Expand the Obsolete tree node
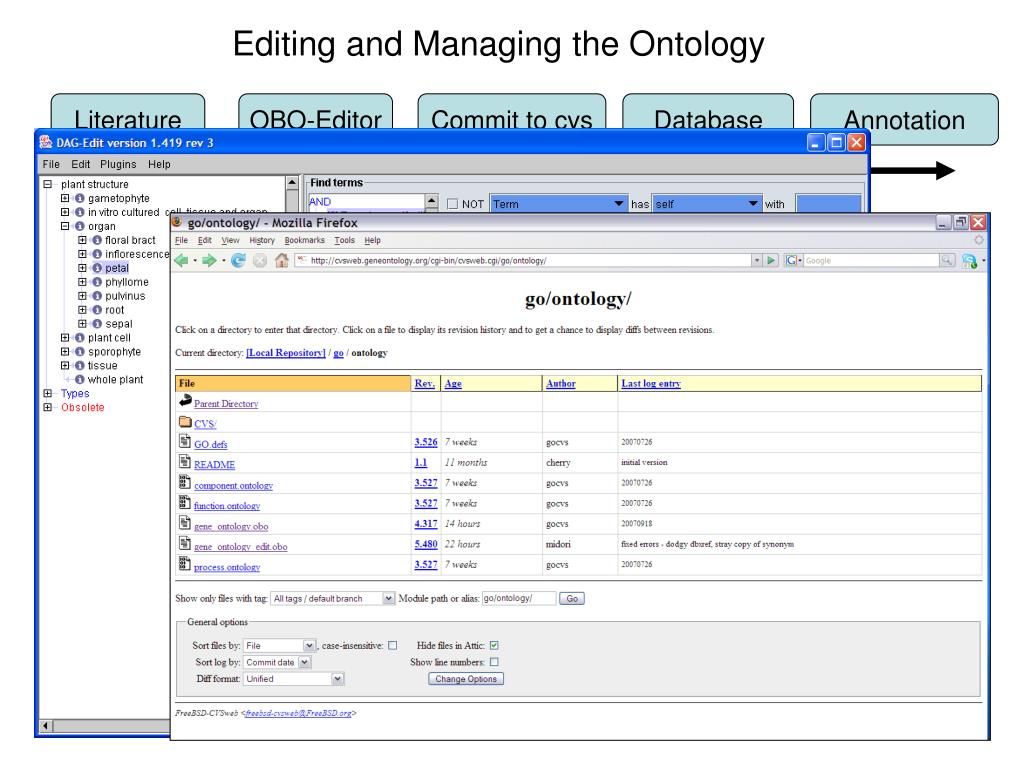1024x768 pixels. [x=47, y=407]
